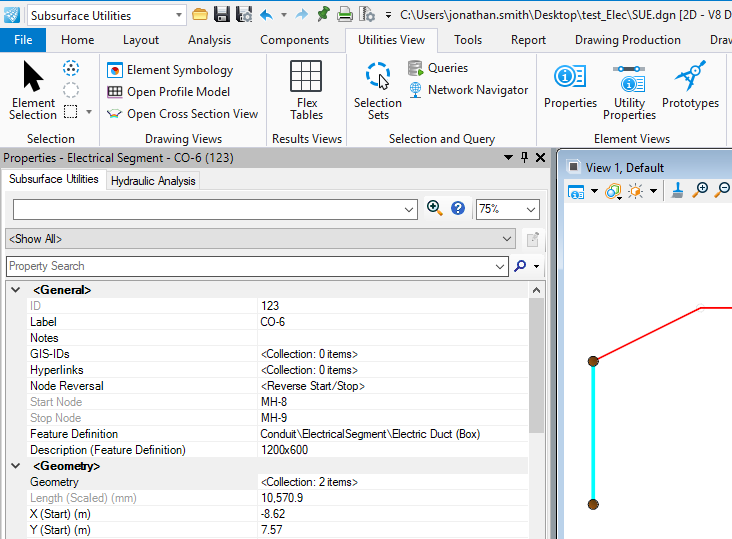This screenshot has height=539, width=732.
Task: Switch to the Hydraulic Analysis tab
Action: (154, 181)
